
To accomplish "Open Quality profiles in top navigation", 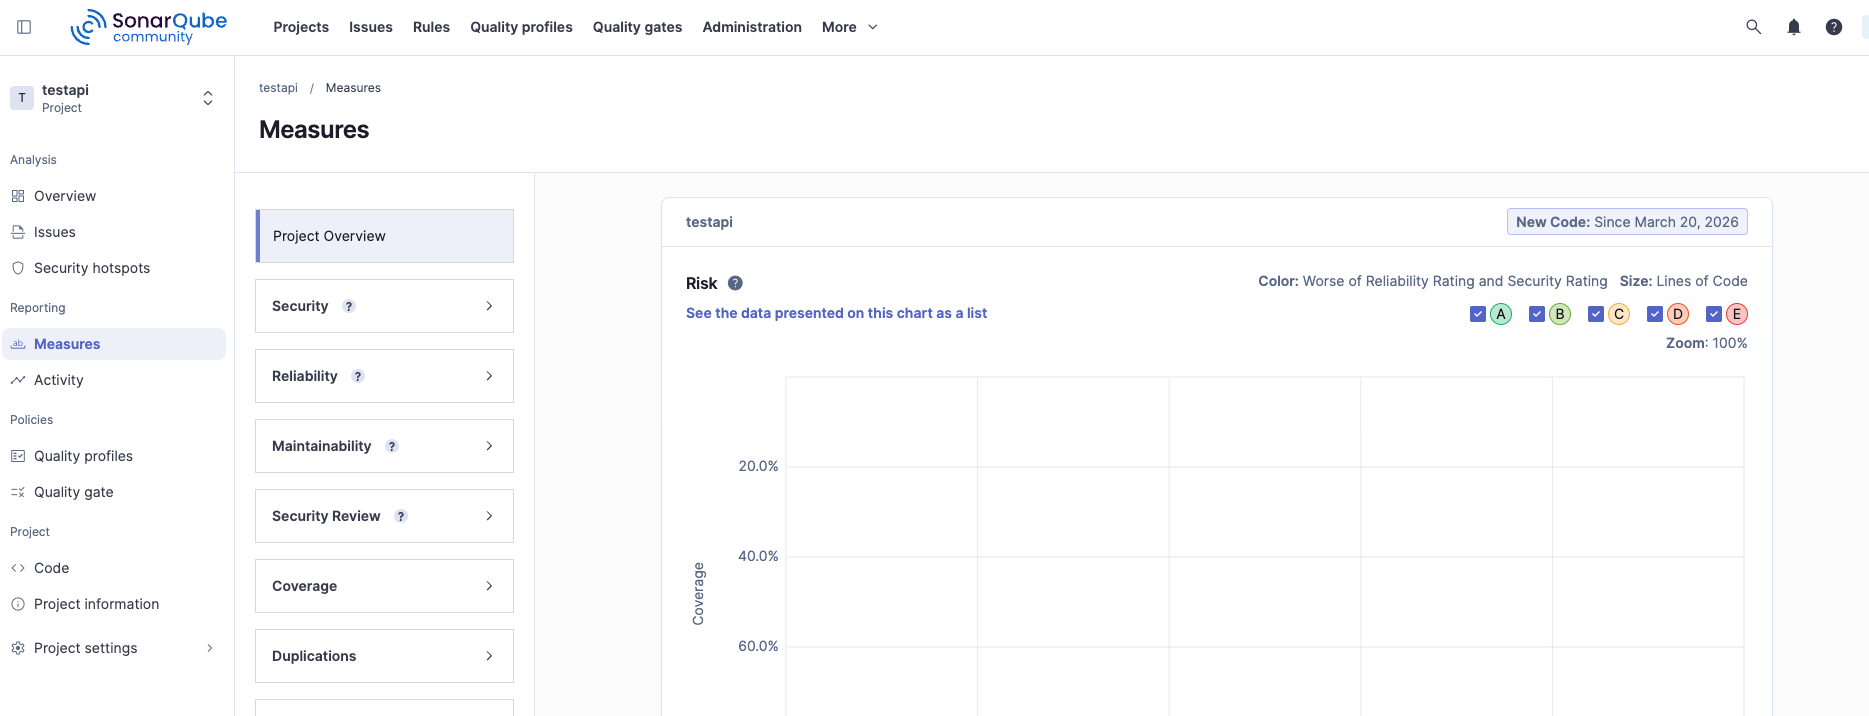I will [522, 27].
